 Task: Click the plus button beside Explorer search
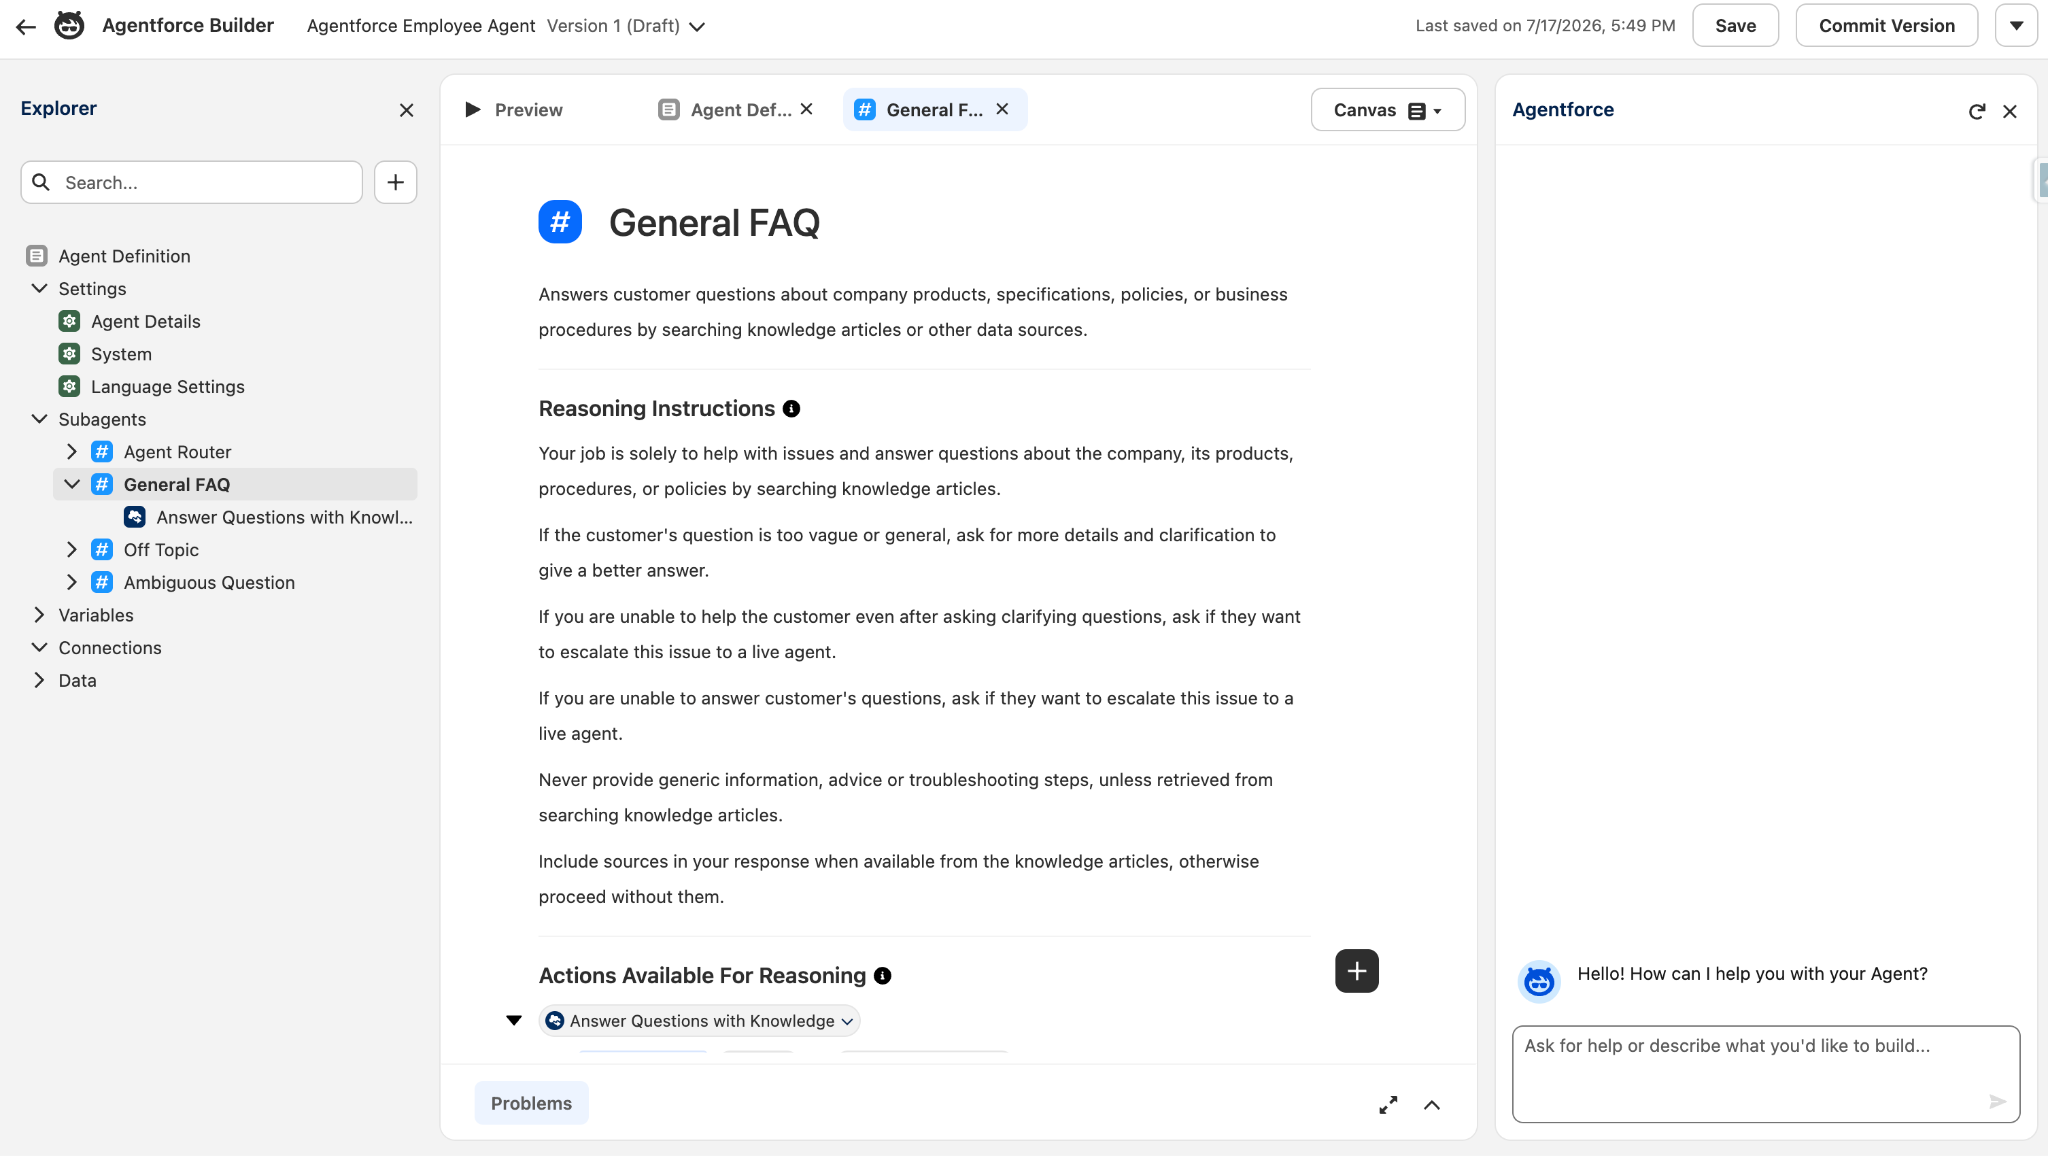click(x=396, y=182)
